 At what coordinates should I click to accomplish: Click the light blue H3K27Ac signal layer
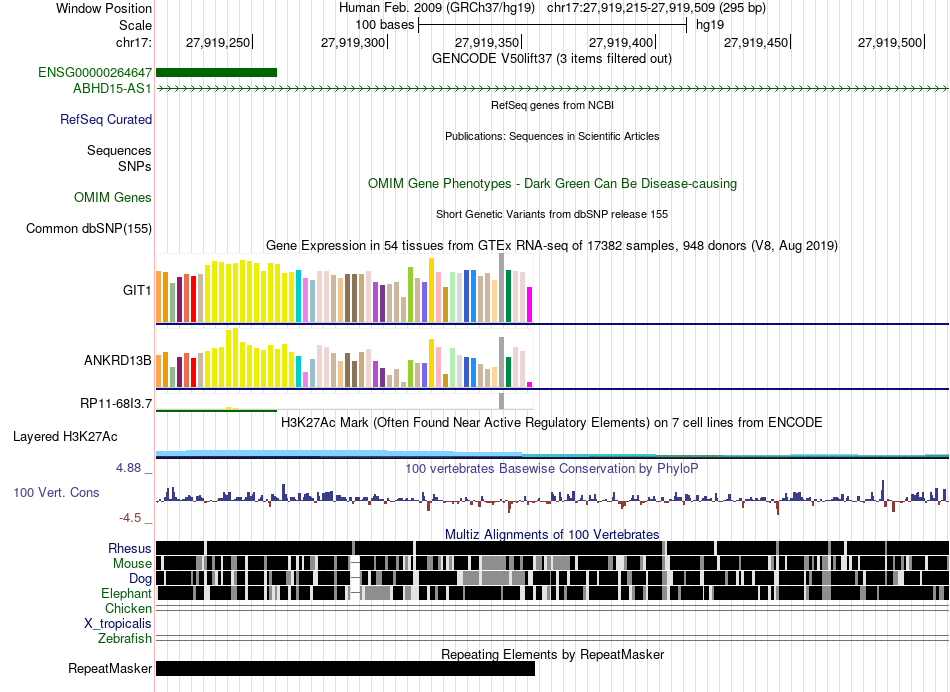[x=339, y=453]
